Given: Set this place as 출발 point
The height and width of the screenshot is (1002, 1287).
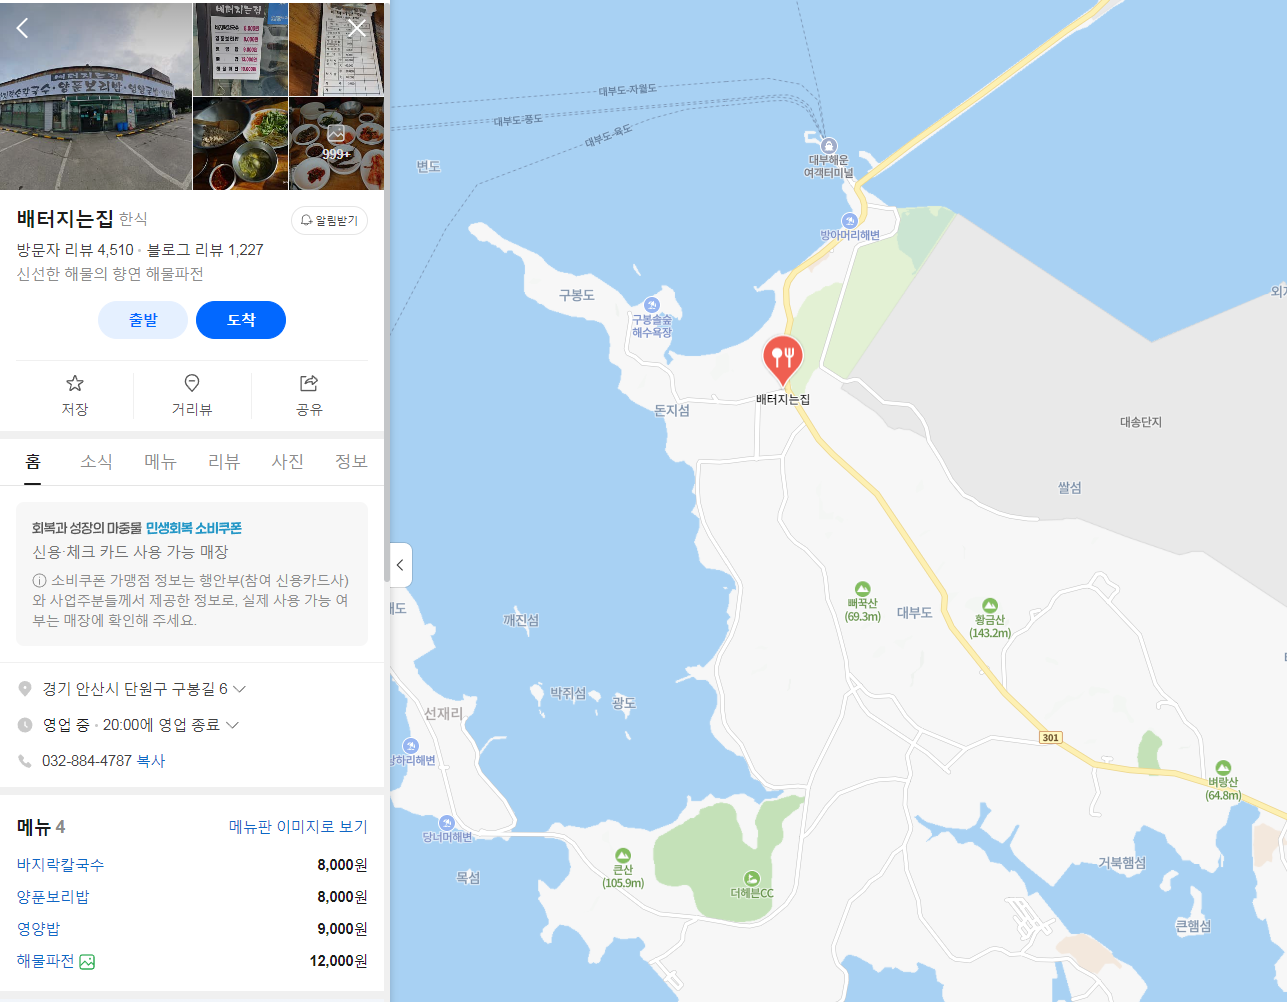Looking at the screenshot, I should (143, 320).
